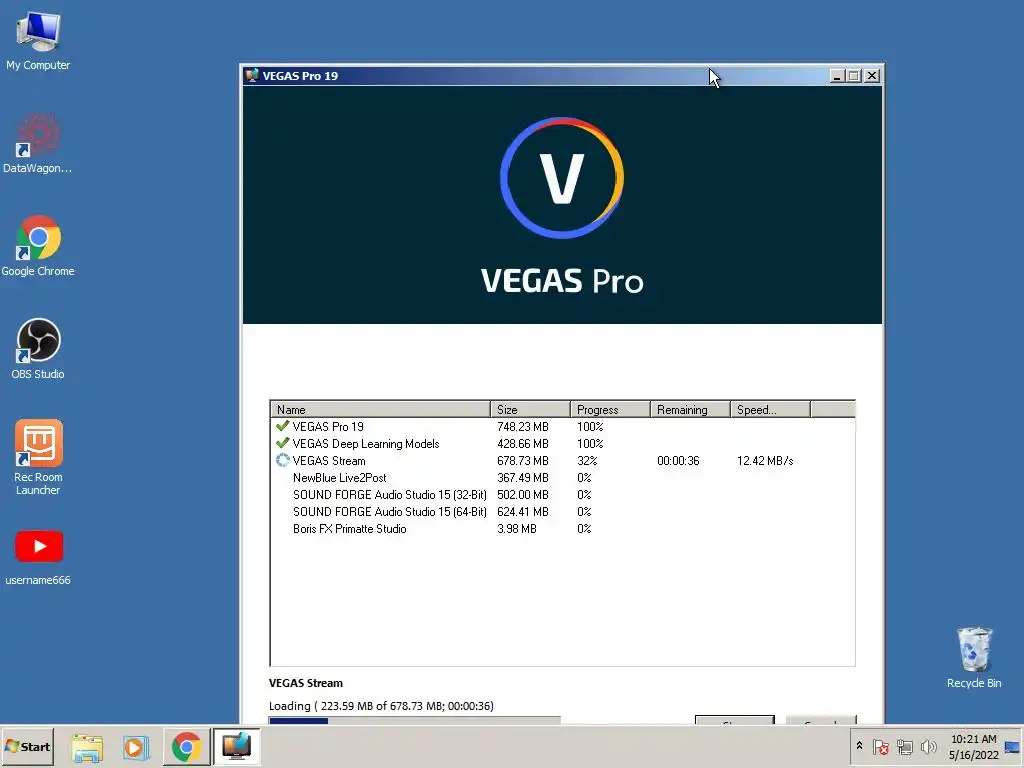The height and width of the screenshot is (768, 1024).
Task: Click the VEGAS Pro 19 title bar icon
Action: [x=252, y=75]
